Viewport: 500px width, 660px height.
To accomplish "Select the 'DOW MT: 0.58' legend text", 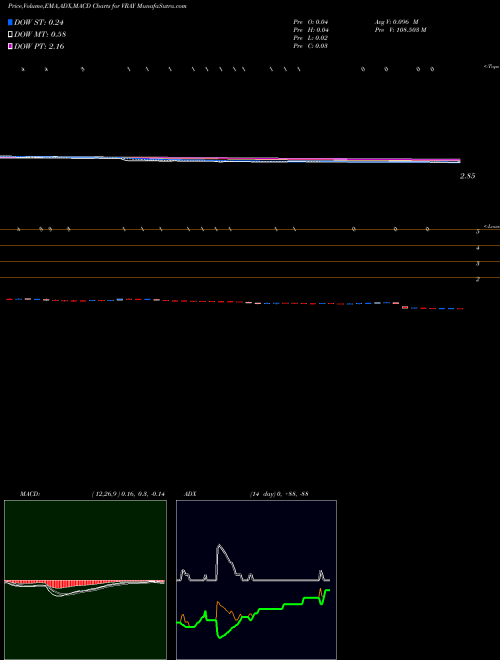I will 40,35.
